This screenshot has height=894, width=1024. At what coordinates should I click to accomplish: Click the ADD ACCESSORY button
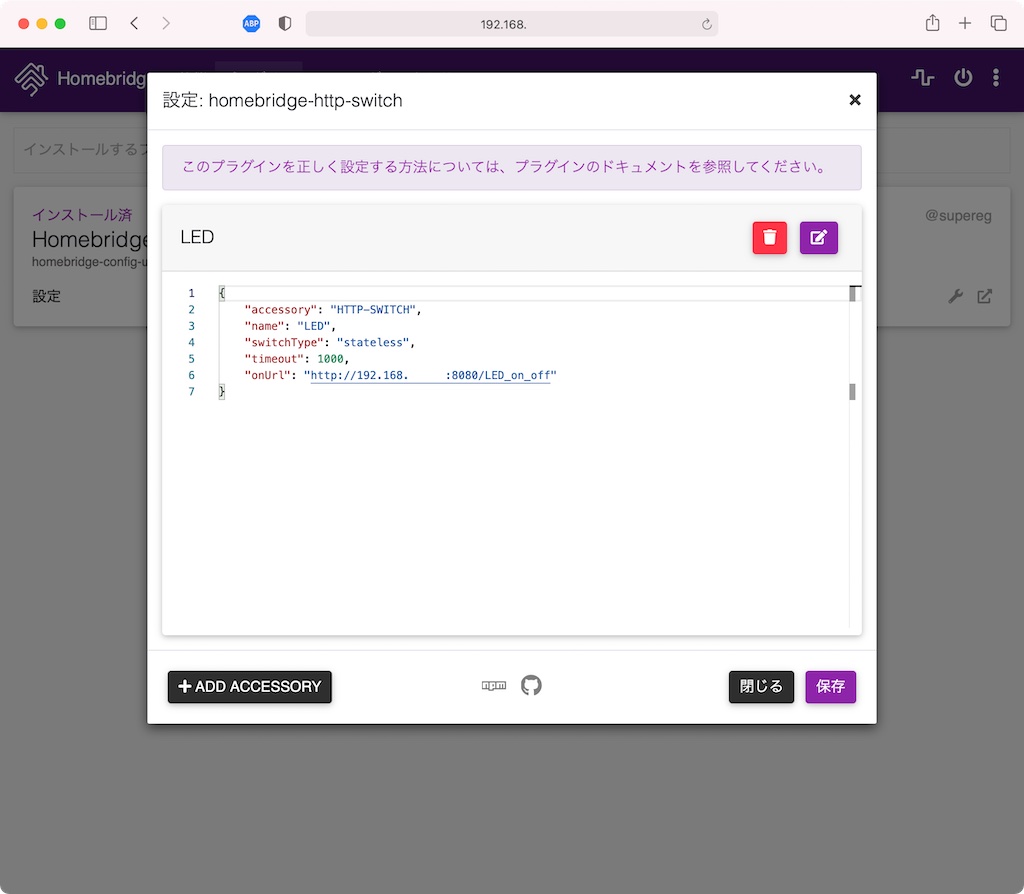coord(249,687)
